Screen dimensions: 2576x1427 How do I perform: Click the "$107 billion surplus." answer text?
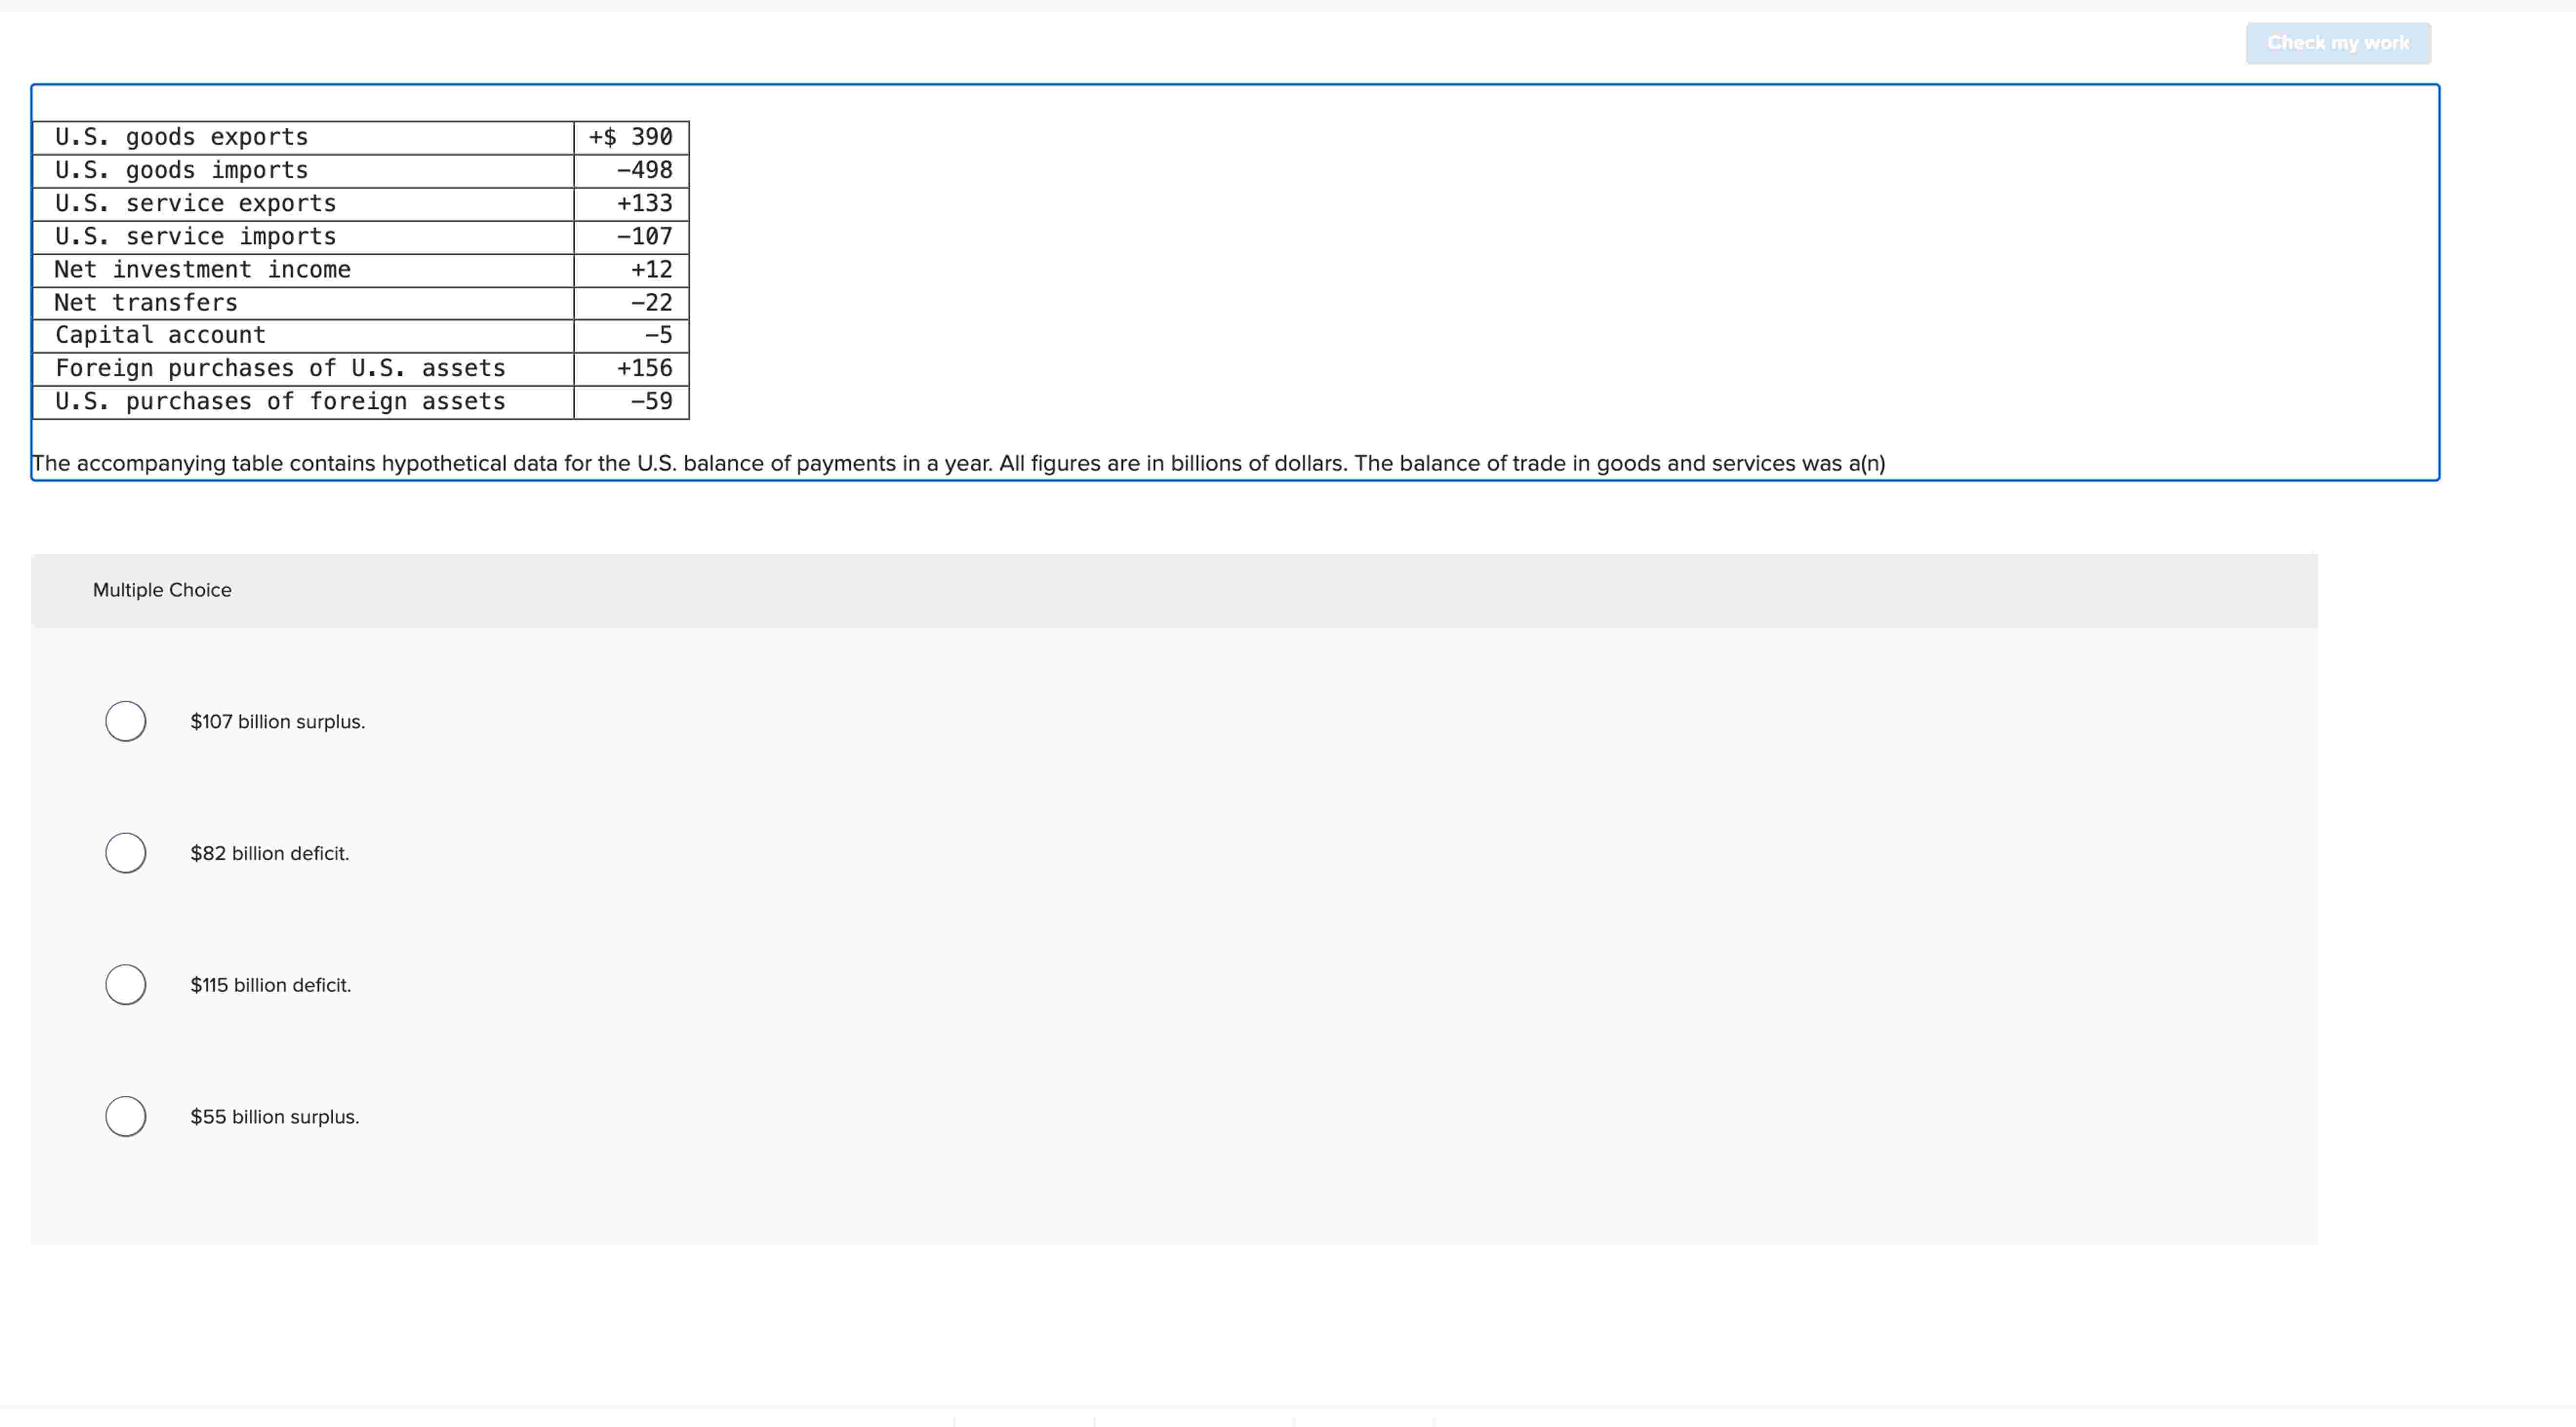[x=277, y=721]
